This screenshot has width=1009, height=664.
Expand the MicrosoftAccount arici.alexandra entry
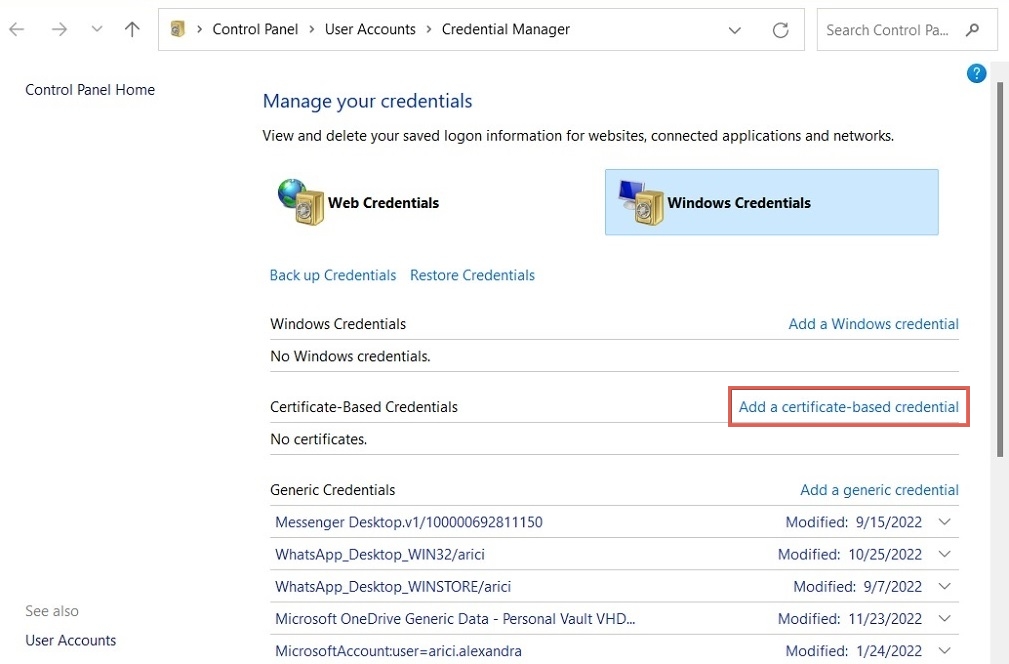coord(944,651)
